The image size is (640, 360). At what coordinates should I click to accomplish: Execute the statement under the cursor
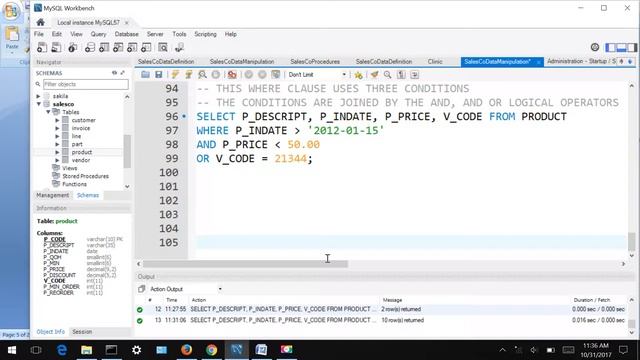(189, 75)
